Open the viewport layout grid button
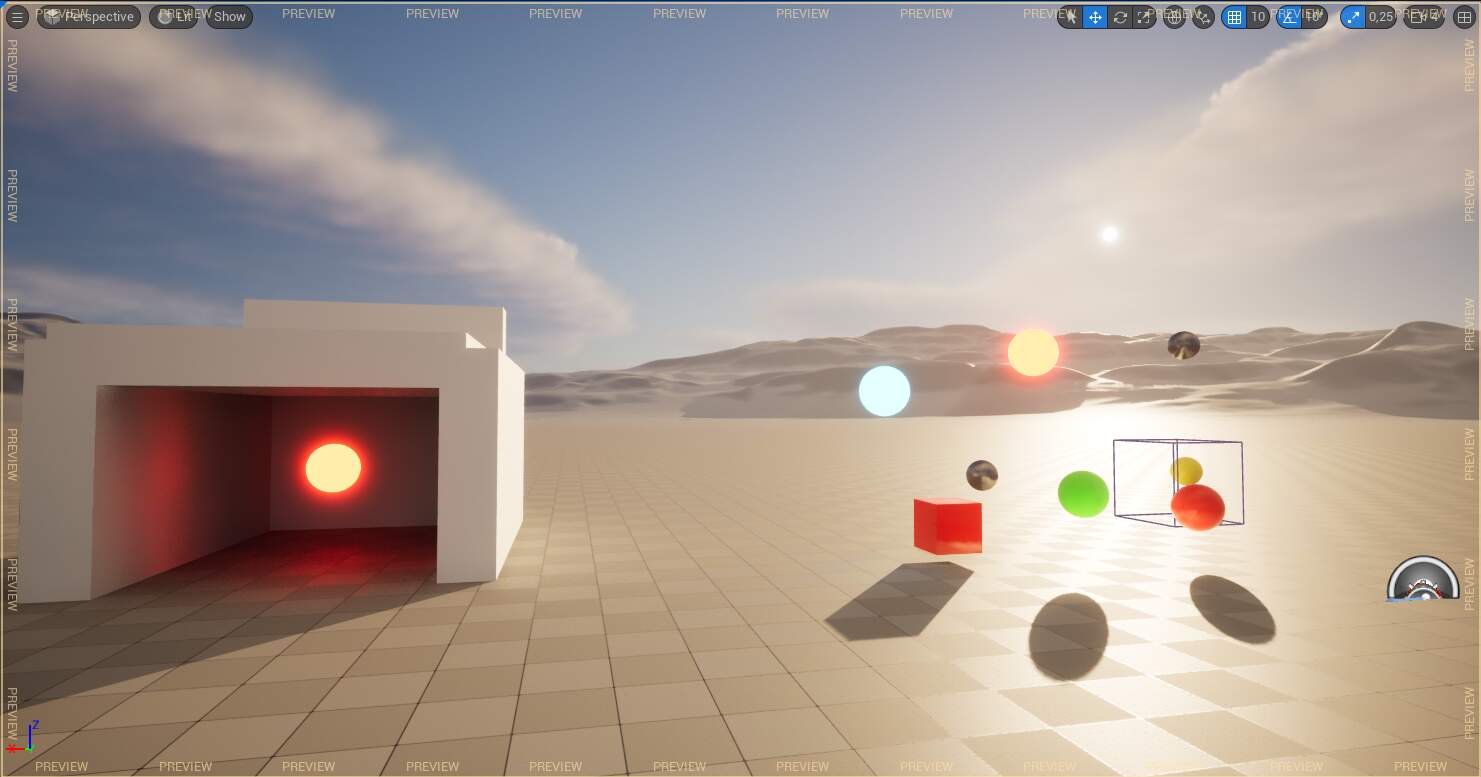 (x=1464, y=17)
